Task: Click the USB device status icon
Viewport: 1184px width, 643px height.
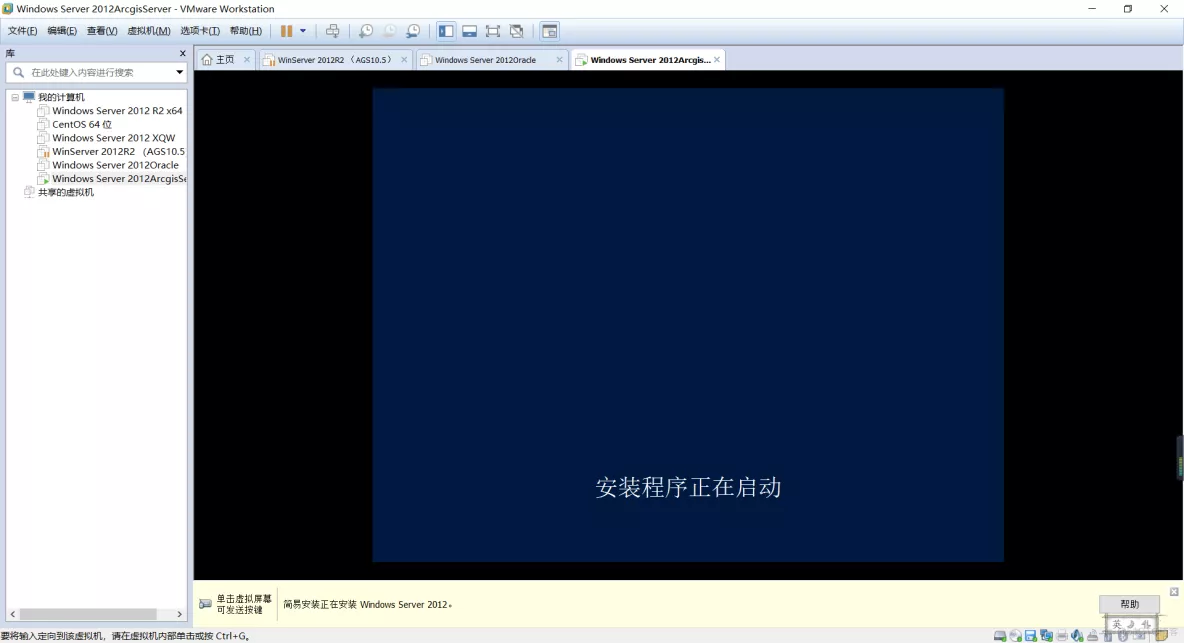Action: 1093,634
